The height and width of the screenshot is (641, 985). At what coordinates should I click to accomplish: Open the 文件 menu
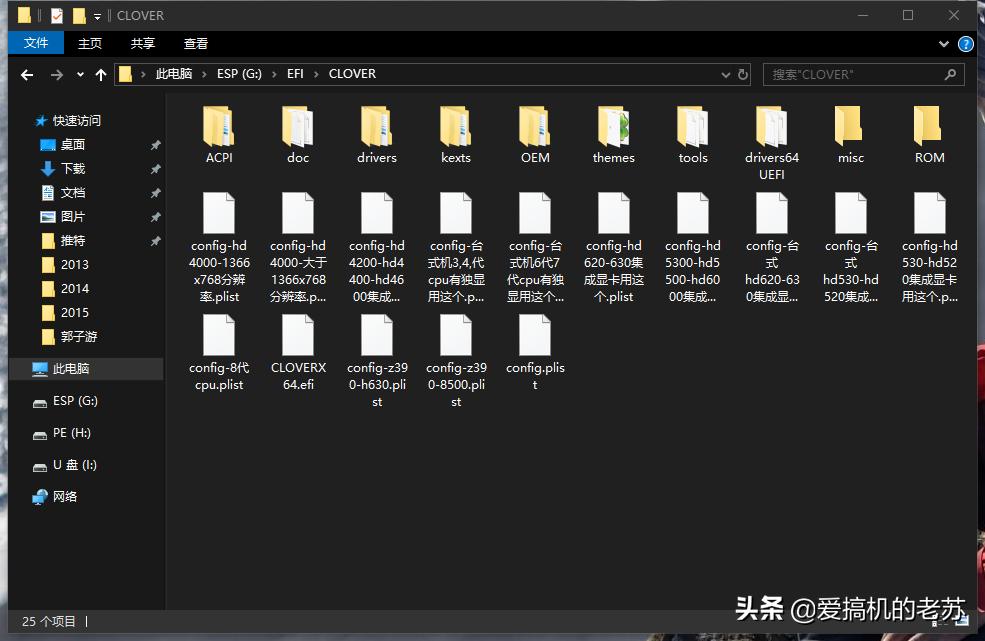click(x=36, y=43)
